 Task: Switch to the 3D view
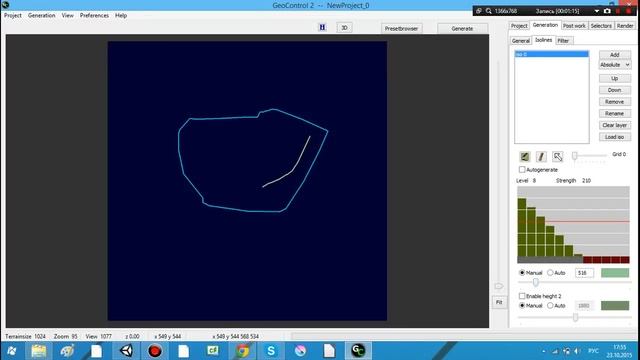coord(344,27)
